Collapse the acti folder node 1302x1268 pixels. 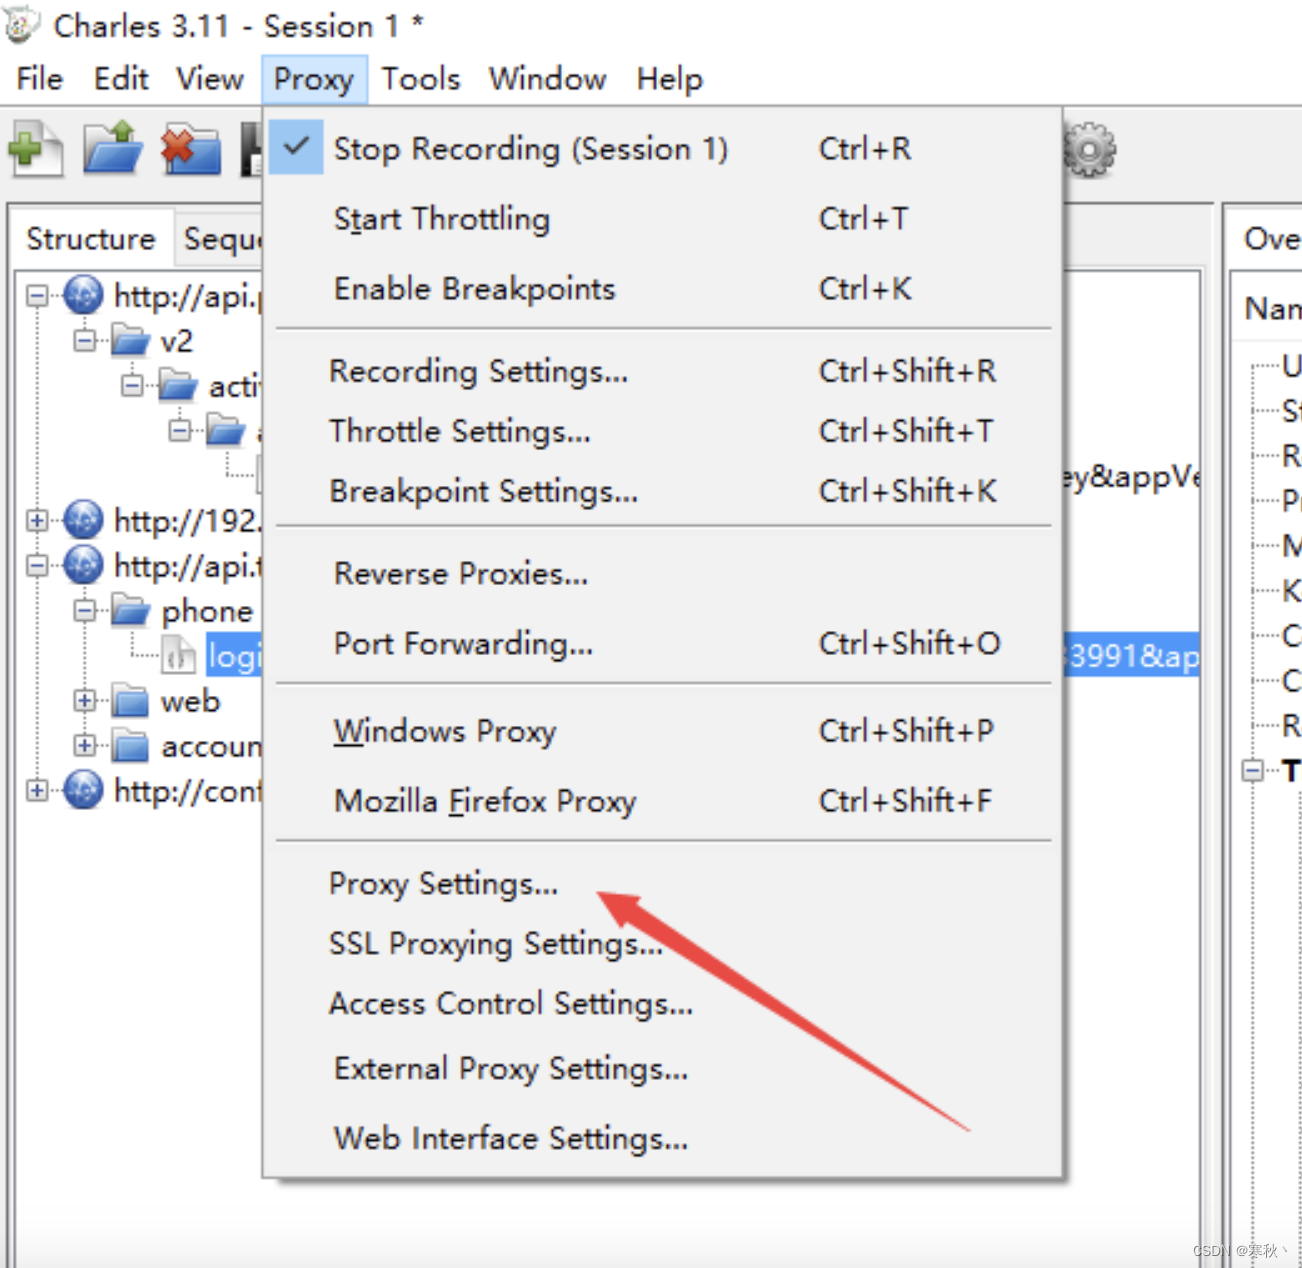pyautogui.click(x=132, y=385)
